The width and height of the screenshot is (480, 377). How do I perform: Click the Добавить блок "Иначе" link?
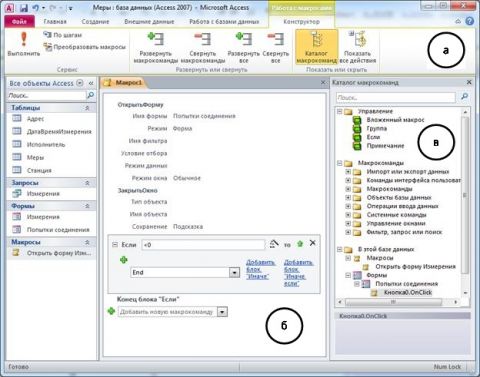(260, 269)
